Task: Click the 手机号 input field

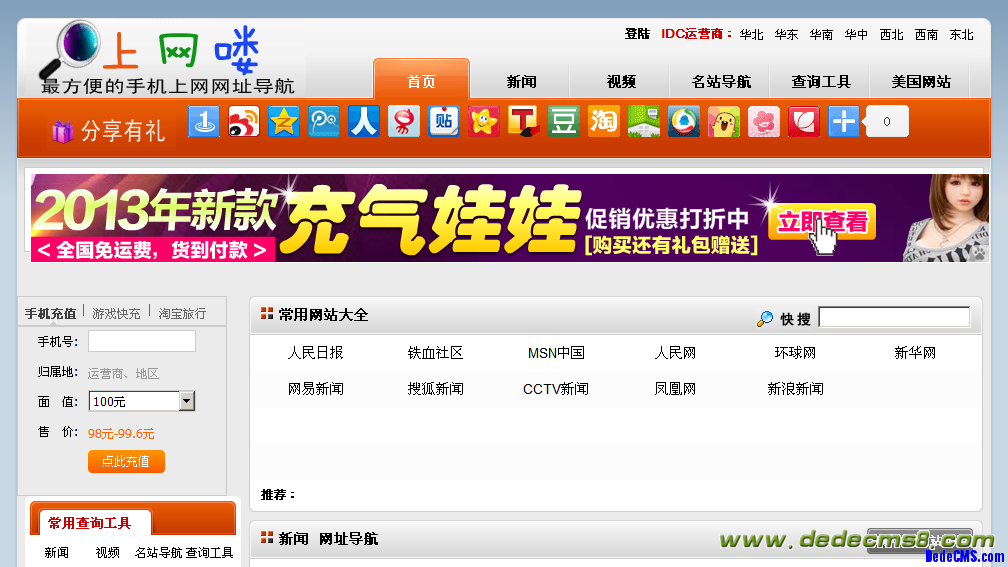Action: 141,341
